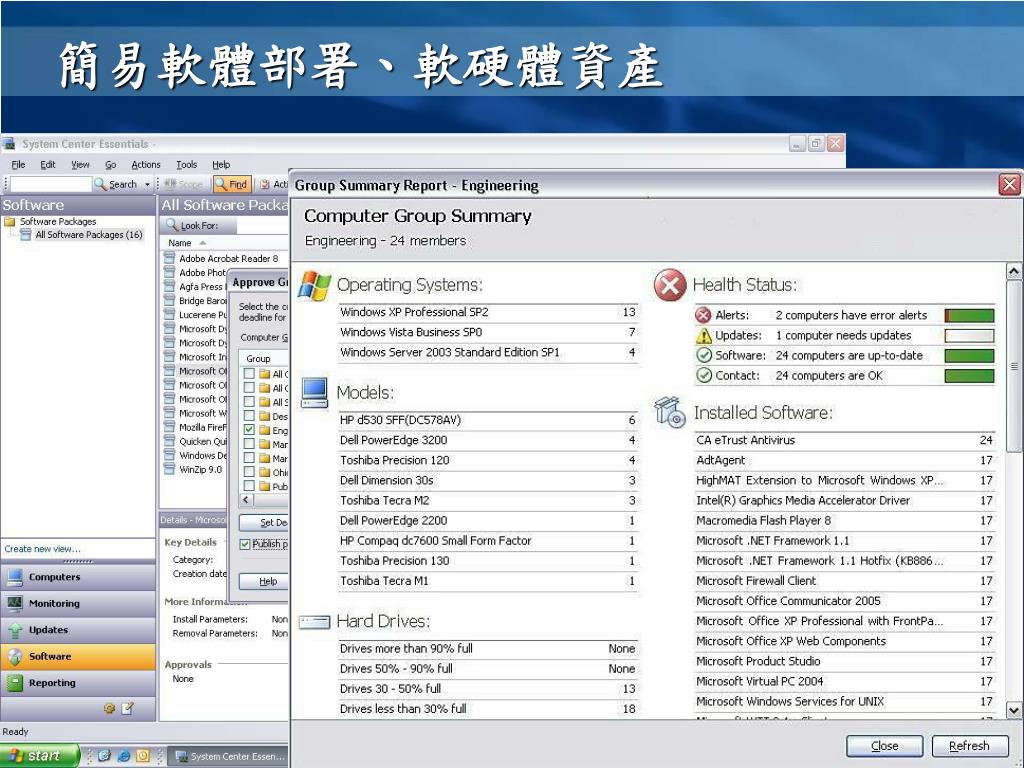Check the Des group checkbox
The image size is (1024, 768).
[249, 416]
